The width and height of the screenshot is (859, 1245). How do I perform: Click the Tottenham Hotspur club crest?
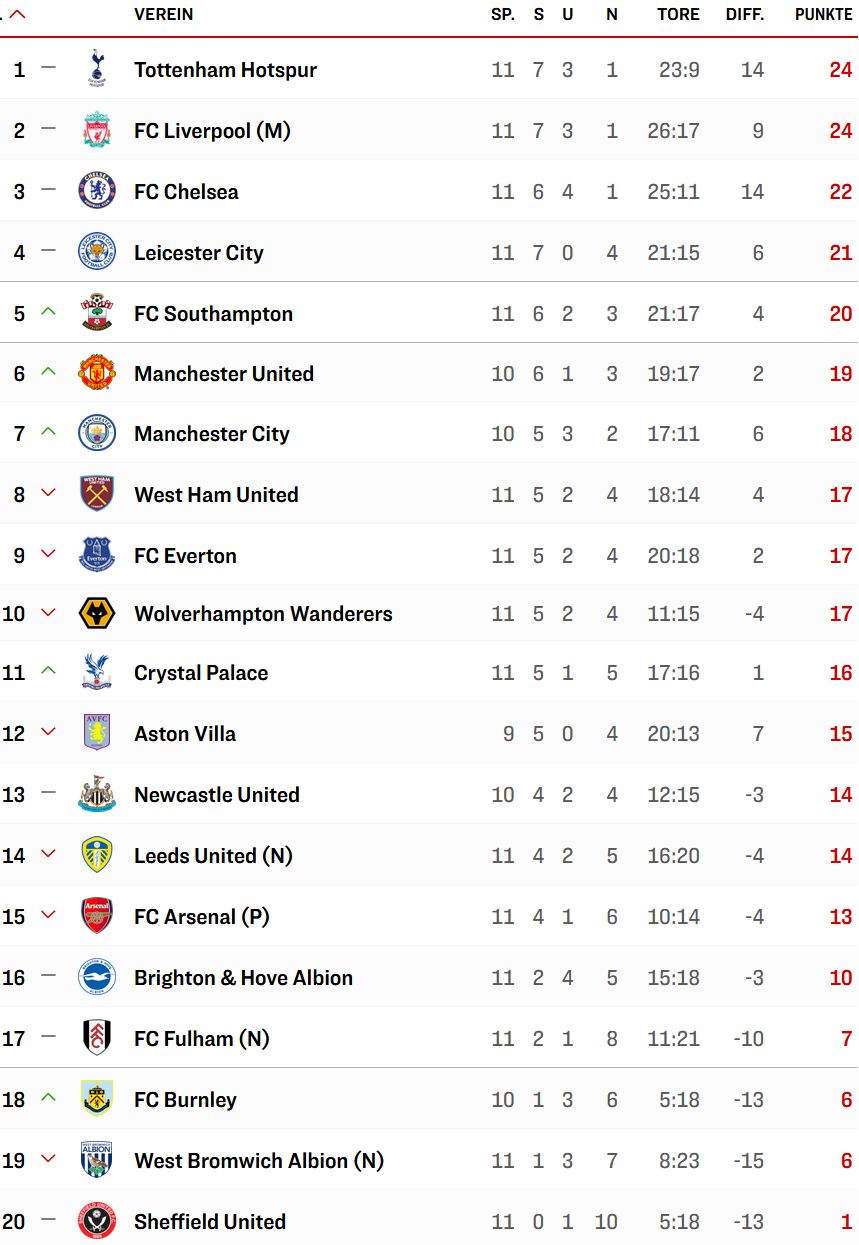click(97, 69)
